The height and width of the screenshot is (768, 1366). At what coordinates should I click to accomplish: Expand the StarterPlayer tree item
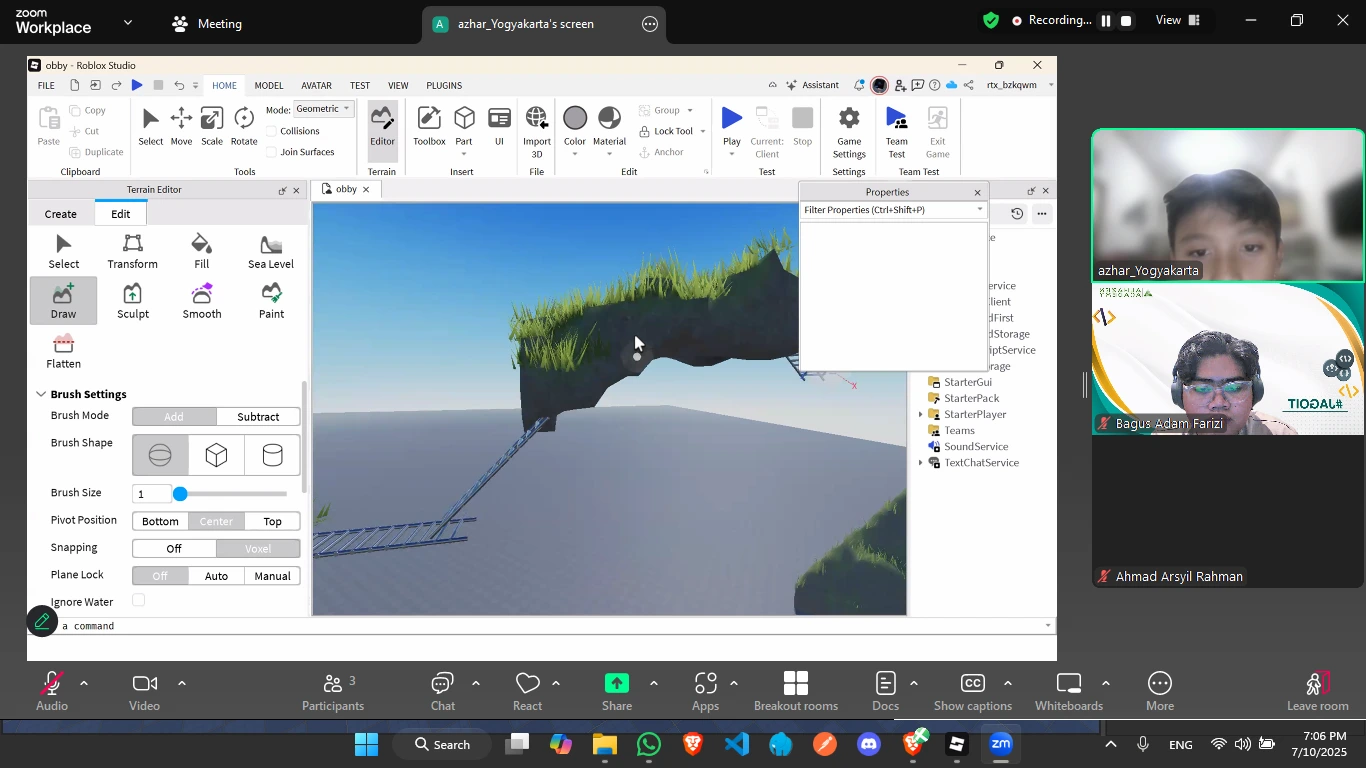(x=921, y=414)
